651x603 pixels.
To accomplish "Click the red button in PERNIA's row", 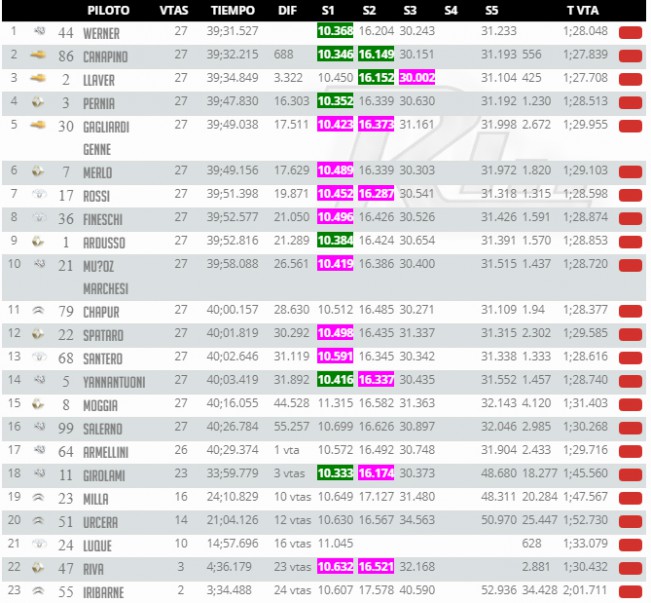I will tap(630, 103).
